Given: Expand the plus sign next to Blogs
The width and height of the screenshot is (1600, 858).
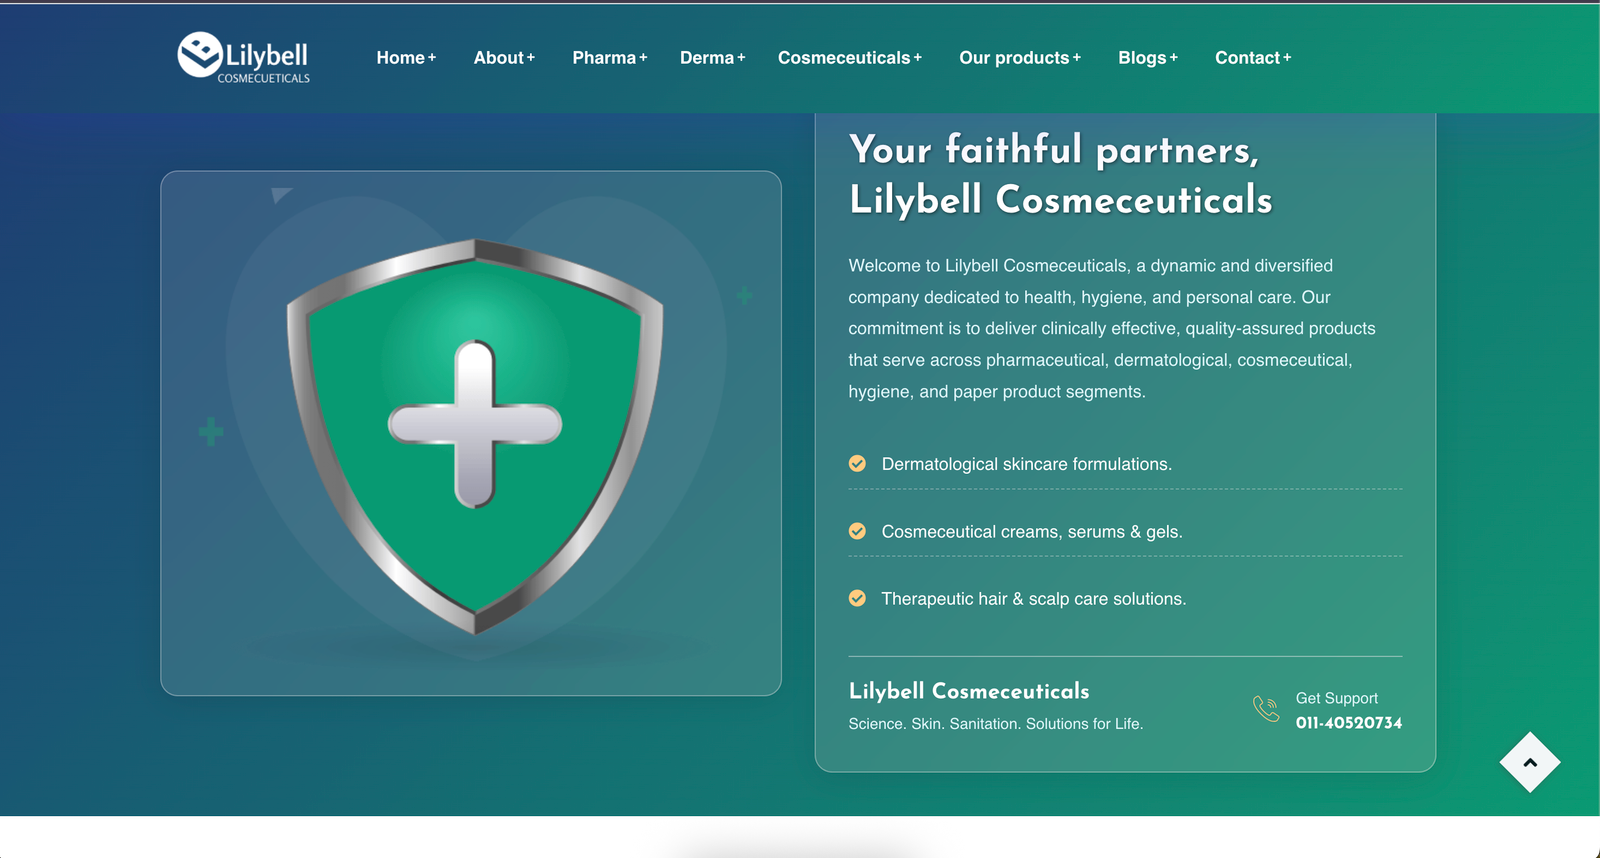Looking at the screenshot, I should (1174, 58).
